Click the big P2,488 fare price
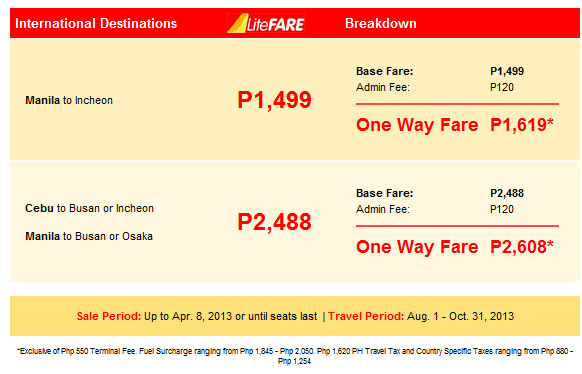 [x=274, y=222]
